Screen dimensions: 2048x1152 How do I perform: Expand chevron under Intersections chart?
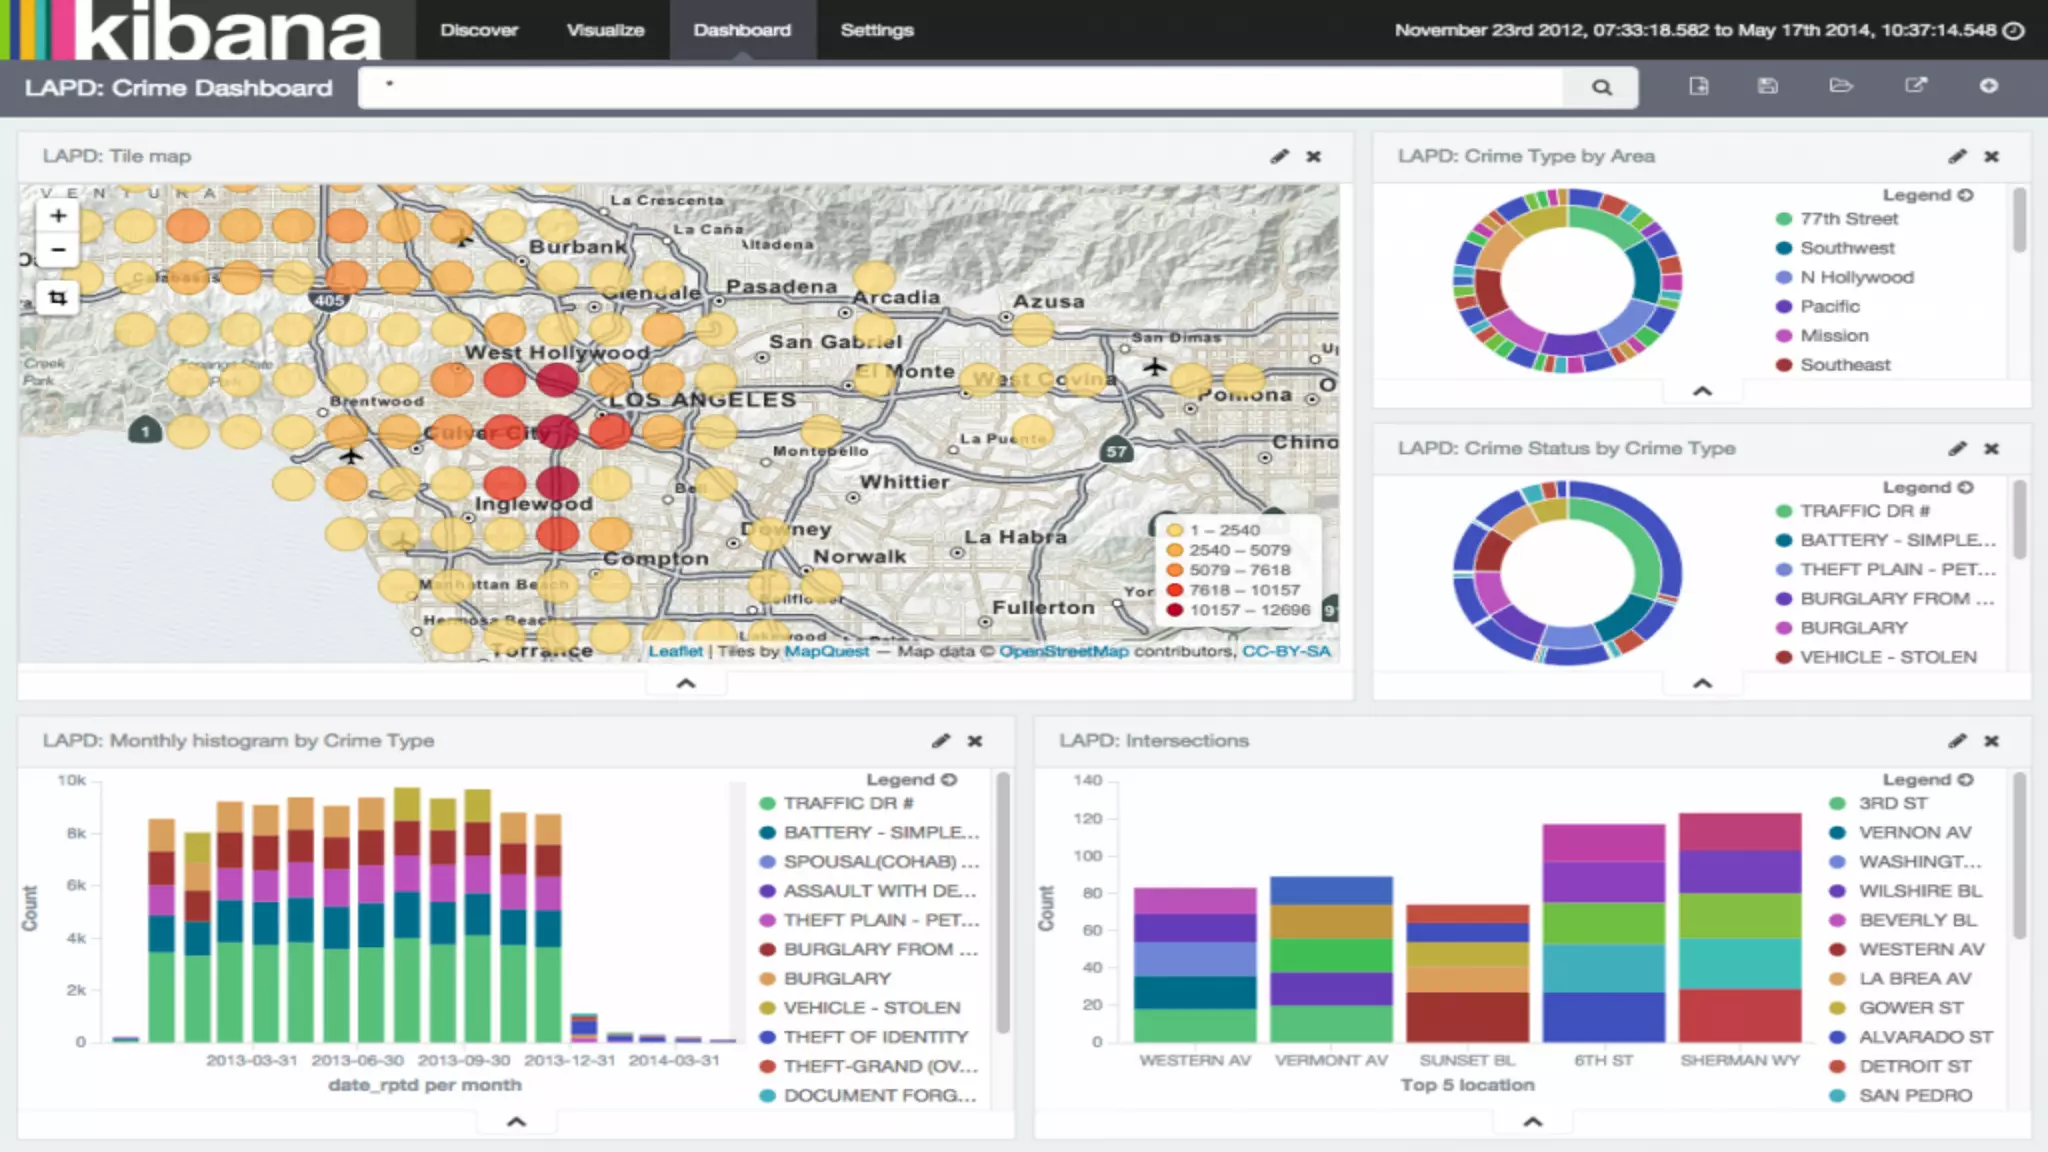click(x=1532, y=1122)
